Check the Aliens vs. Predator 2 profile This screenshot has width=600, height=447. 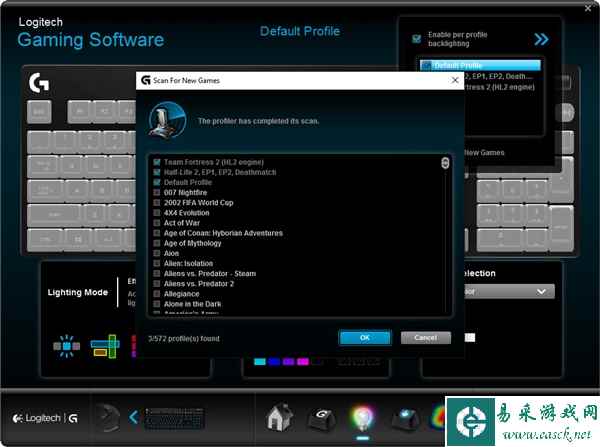tap(157, 284)
